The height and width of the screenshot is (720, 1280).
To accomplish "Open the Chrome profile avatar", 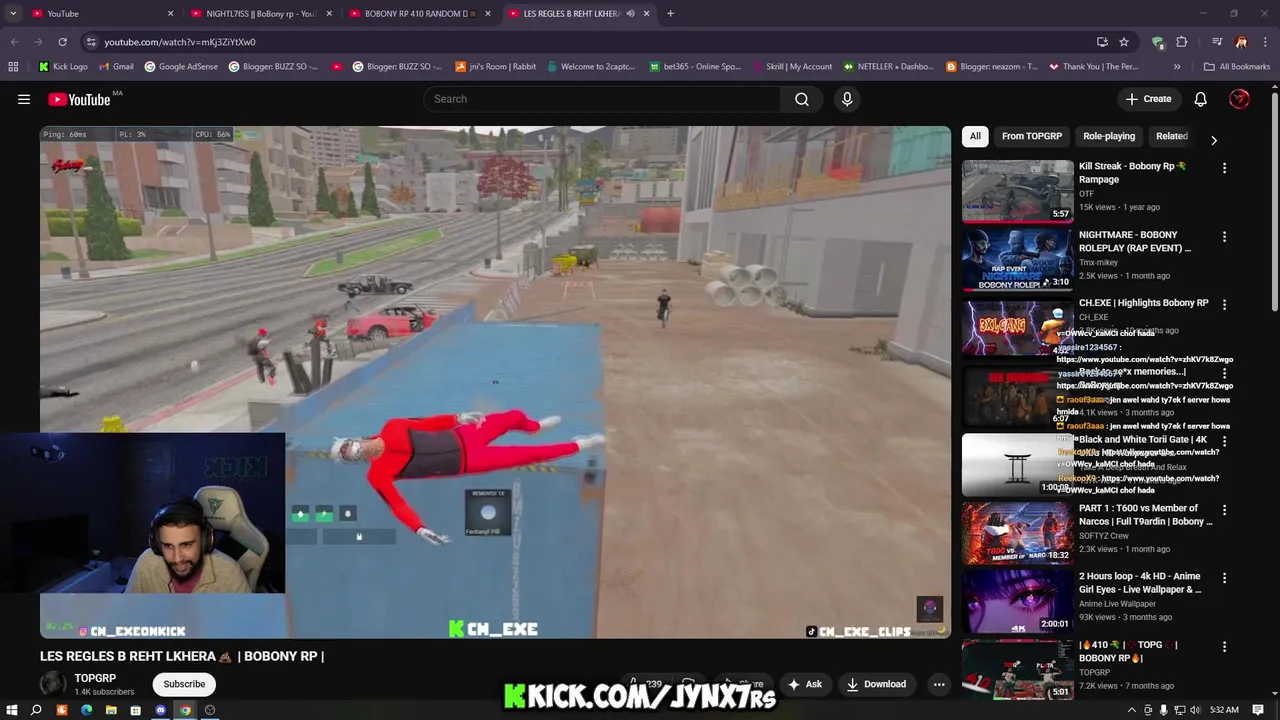I will tap(1241, 42).
